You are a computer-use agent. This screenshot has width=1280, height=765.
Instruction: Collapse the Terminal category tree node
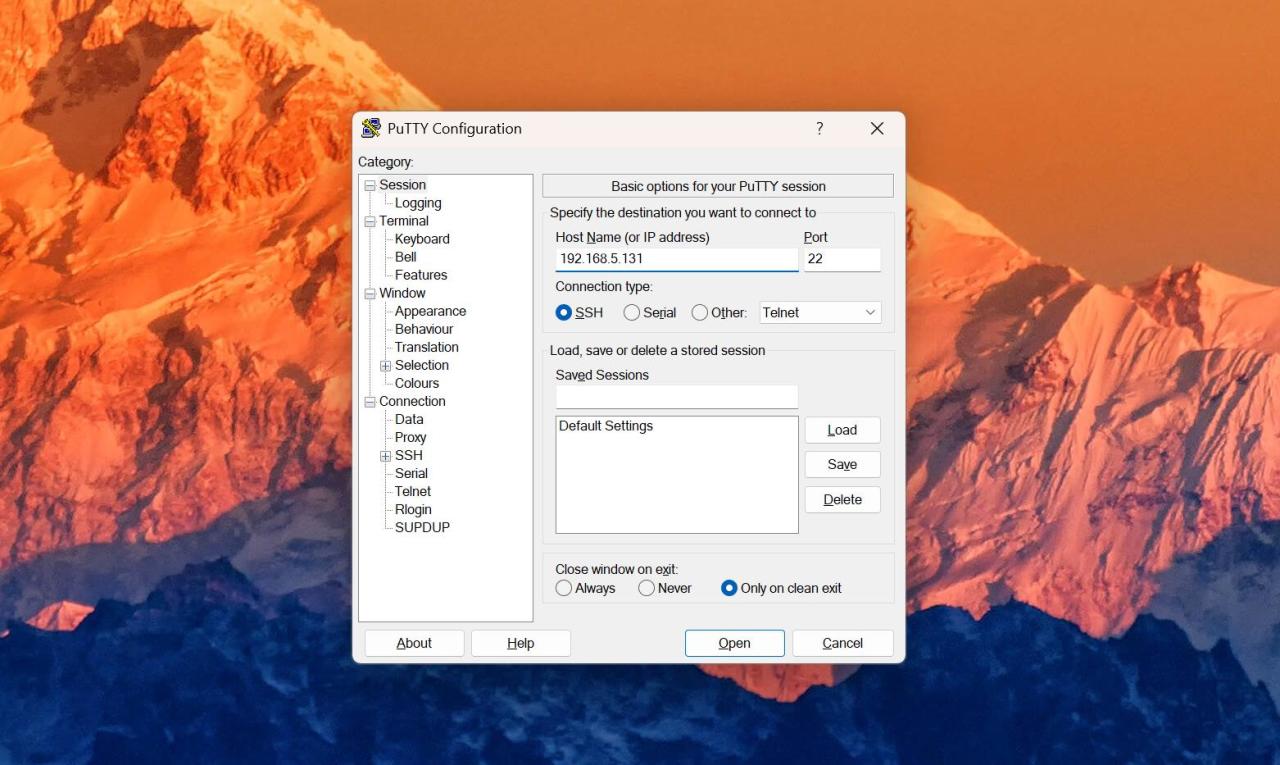370,221
